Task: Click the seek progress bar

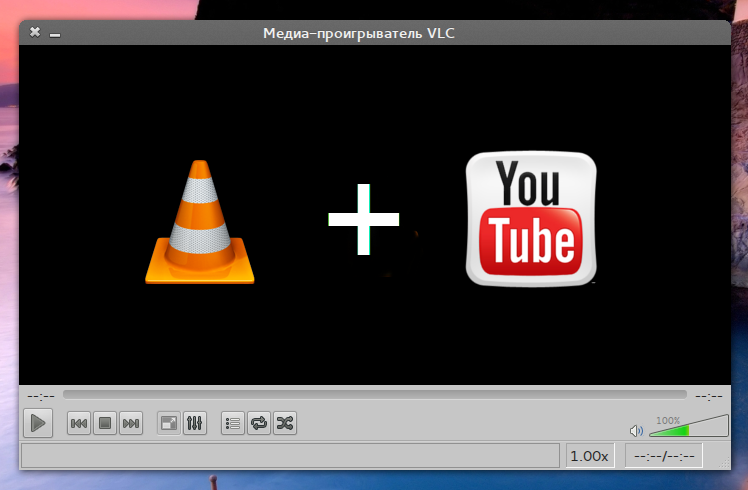Action: point(374,395)
